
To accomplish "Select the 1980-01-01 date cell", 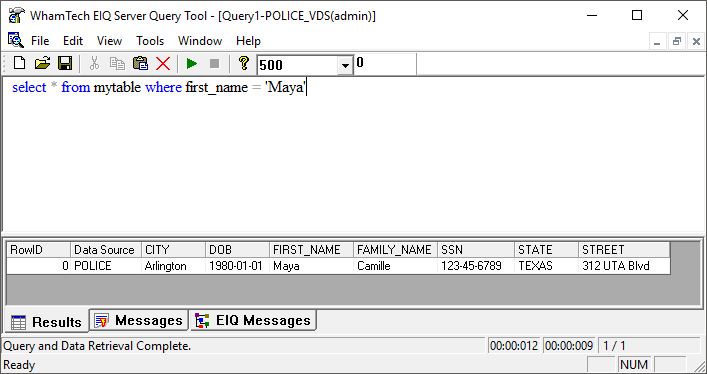I will pos(238,266).
